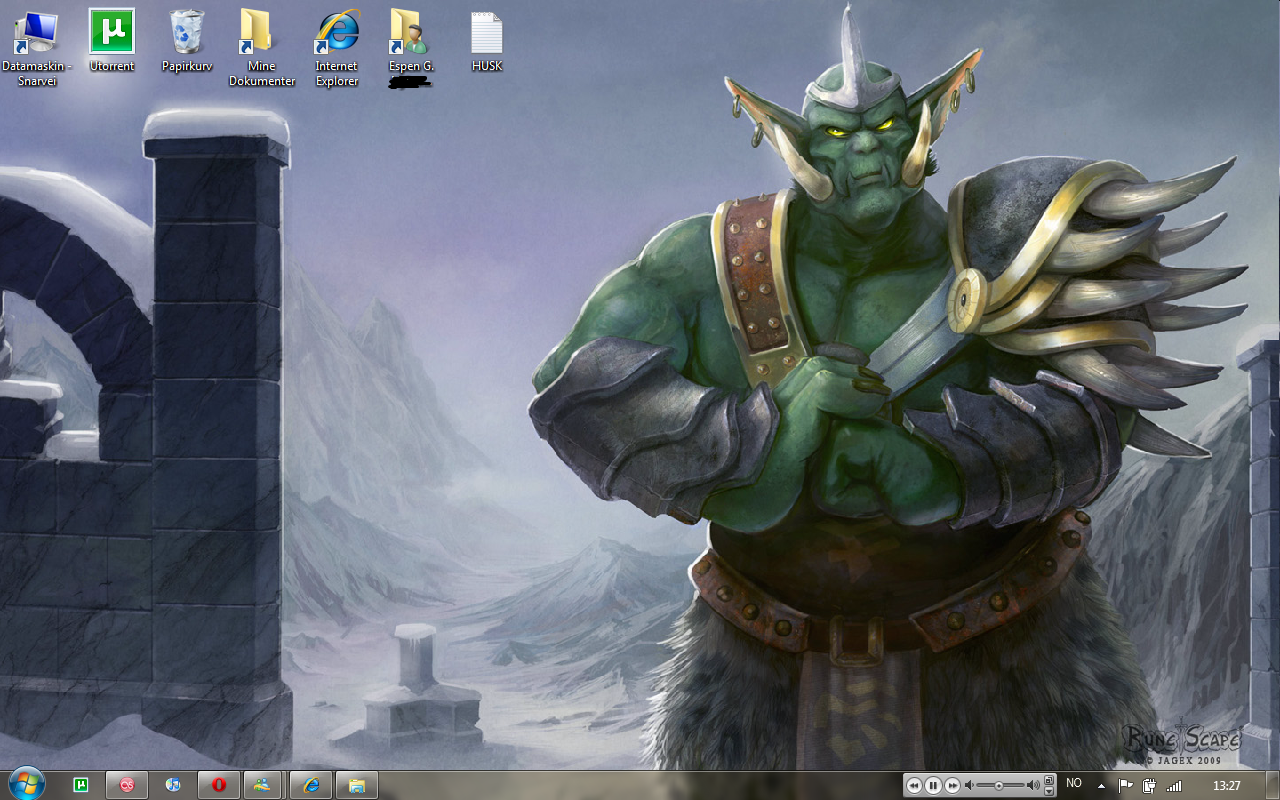Select the Internet Explorer desktop shortcut
Image resolution: width=1280 pixels, height=800 pixels.
(x=337, y=47)
